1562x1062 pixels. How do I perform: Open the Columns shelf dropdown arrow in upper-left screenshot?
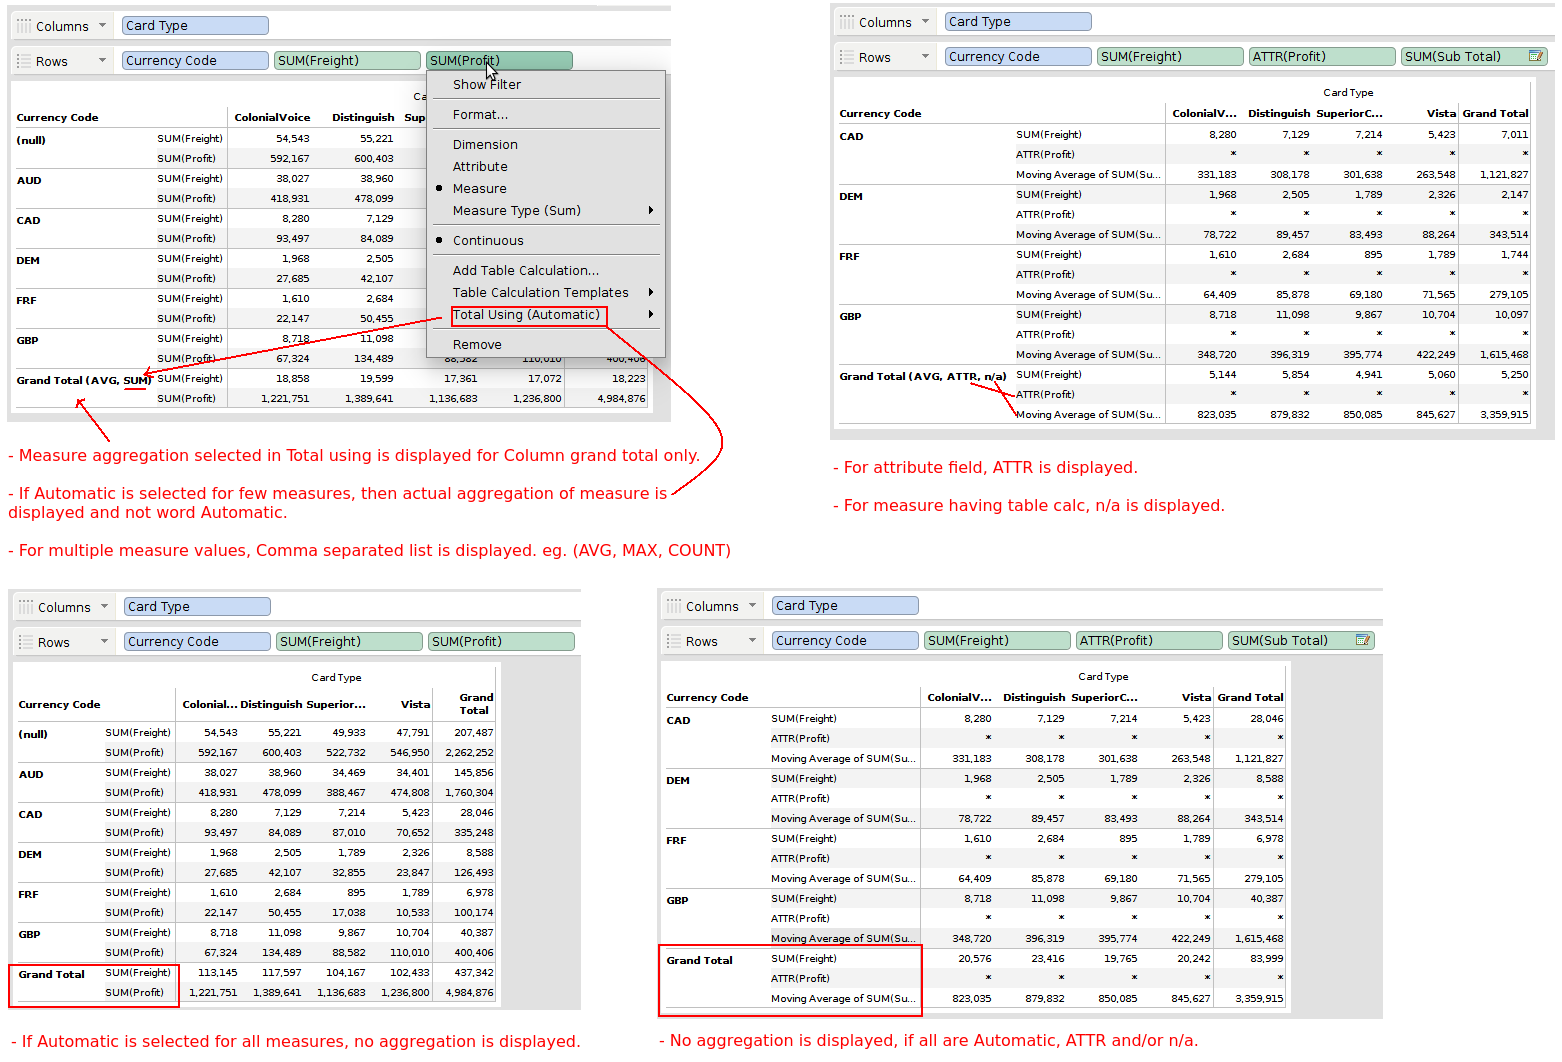point(102,26)
